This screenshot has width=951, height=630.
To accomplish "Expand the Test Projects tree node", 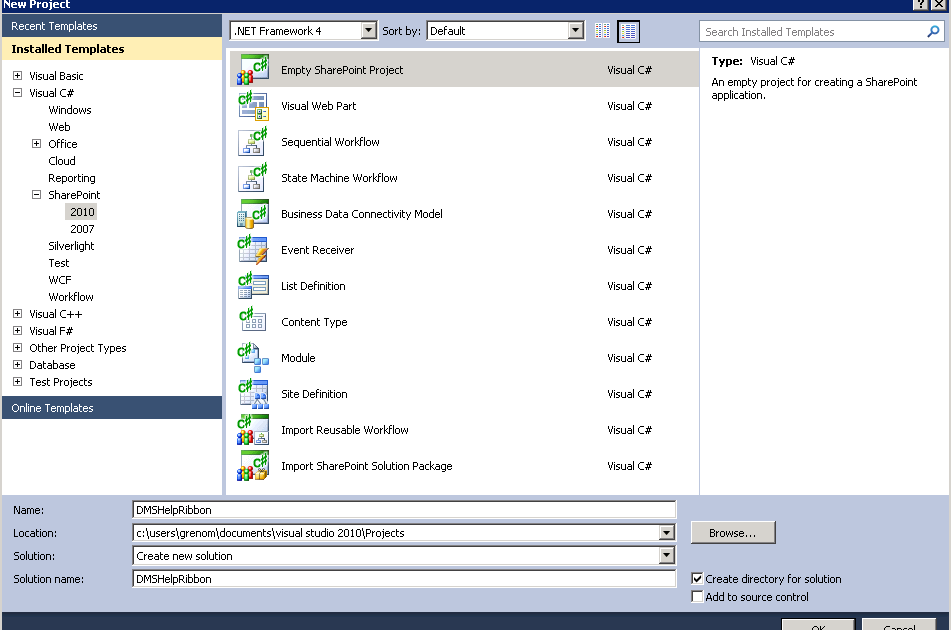I will pos(18,381).
